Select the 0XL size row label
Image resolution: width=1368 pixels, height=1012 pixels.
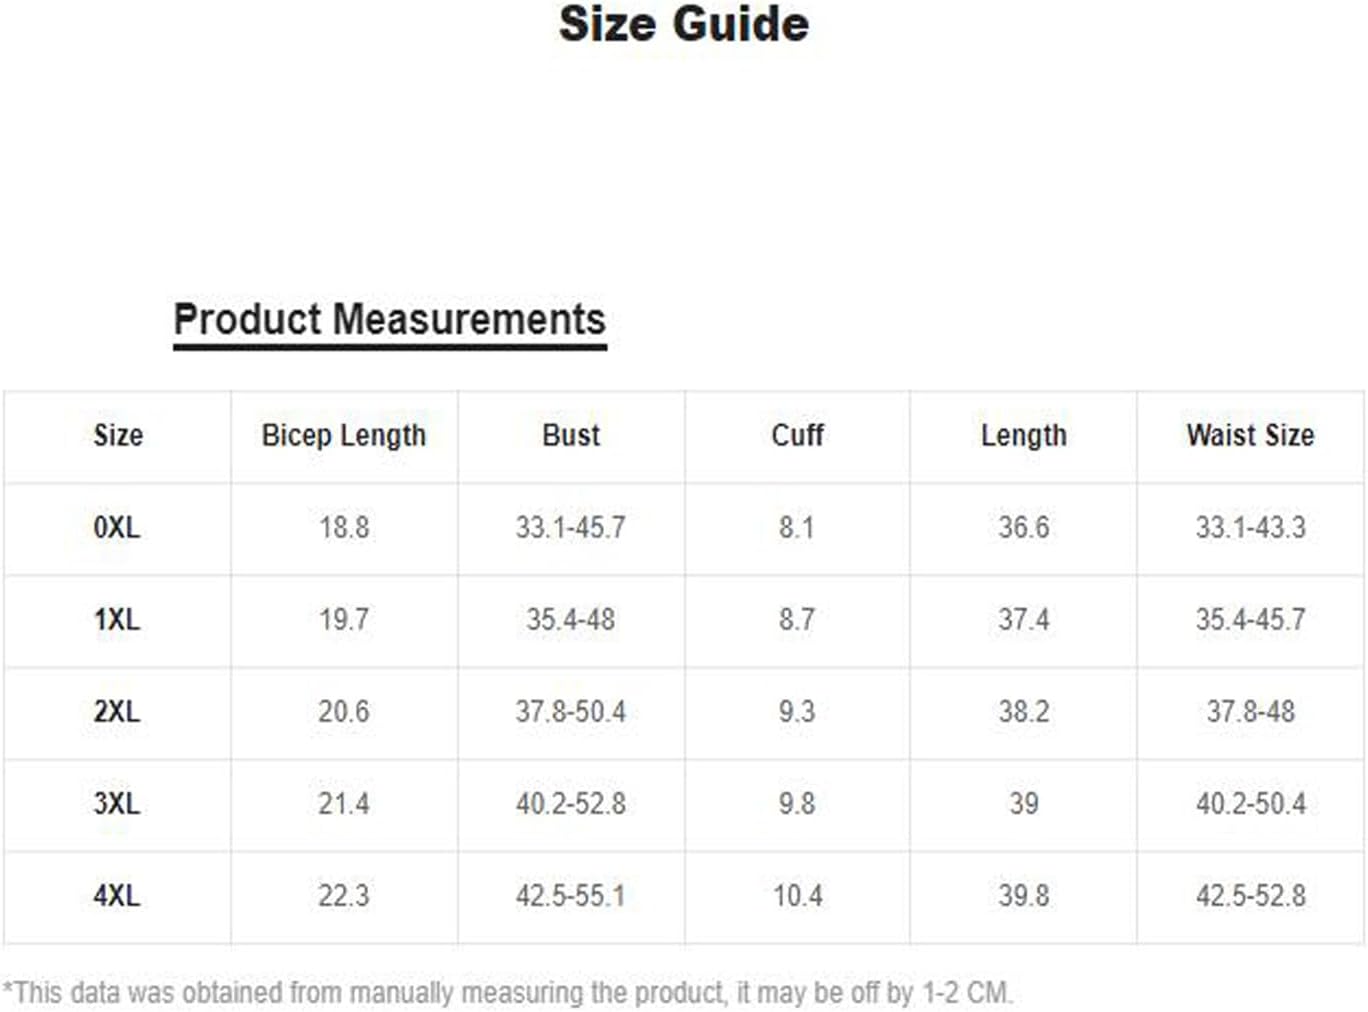(x=117, y=527)
